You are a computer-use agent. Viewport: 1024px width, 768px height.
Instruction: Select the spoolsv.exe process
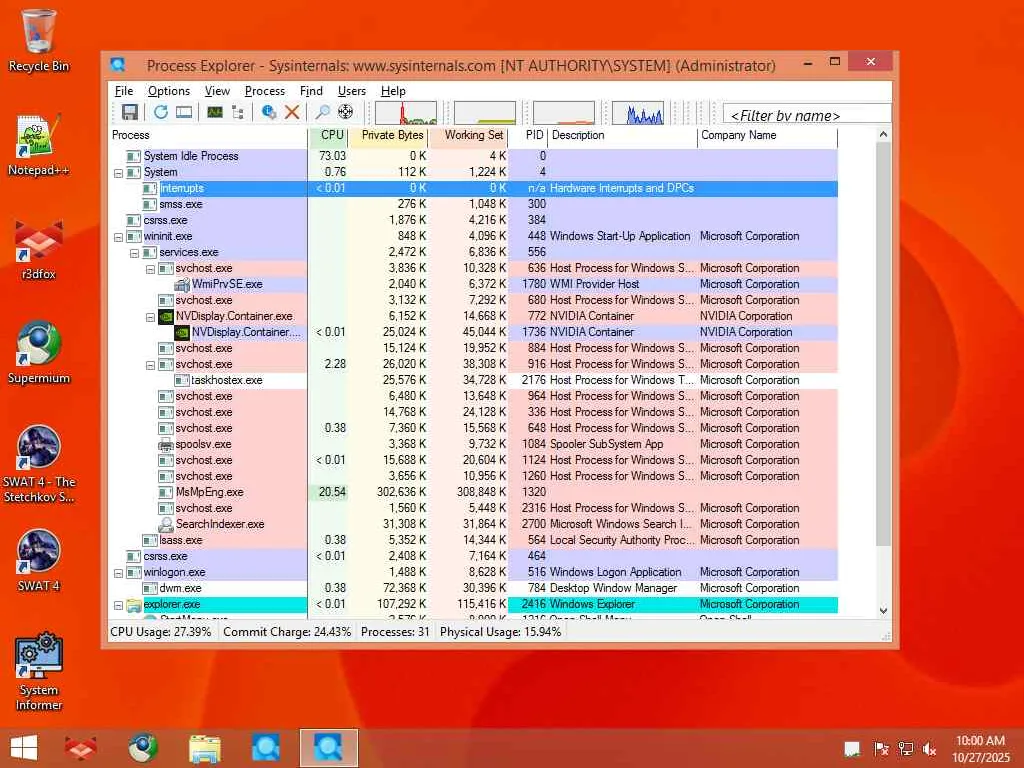pos(473,444)
